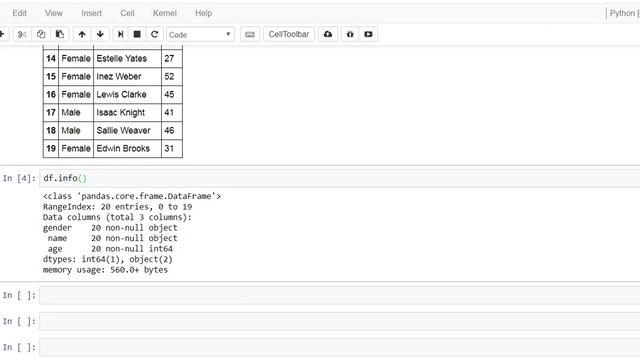Click the Male cell in row 18
Image resolution: width=640 pixels, height=360 pixels.
[x=76, y=130]
